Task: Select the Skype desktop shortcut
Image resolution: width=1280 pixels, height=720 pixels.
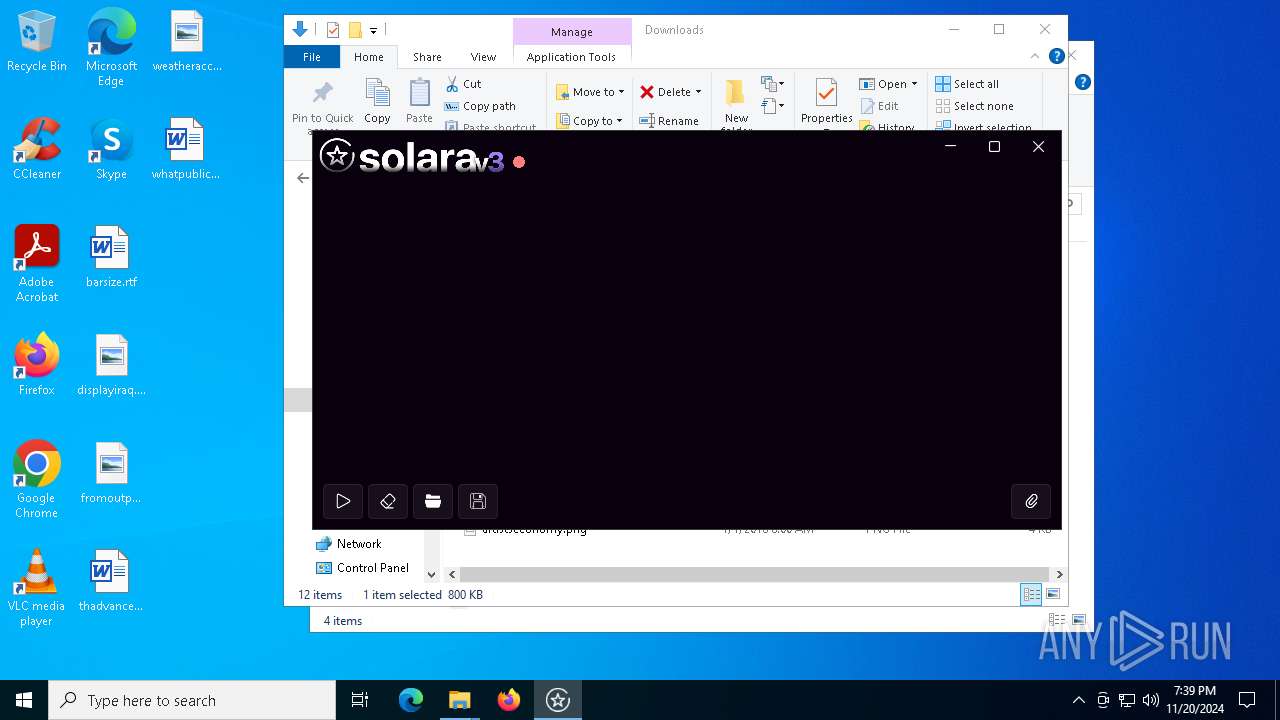Action: tap(111, 150)
